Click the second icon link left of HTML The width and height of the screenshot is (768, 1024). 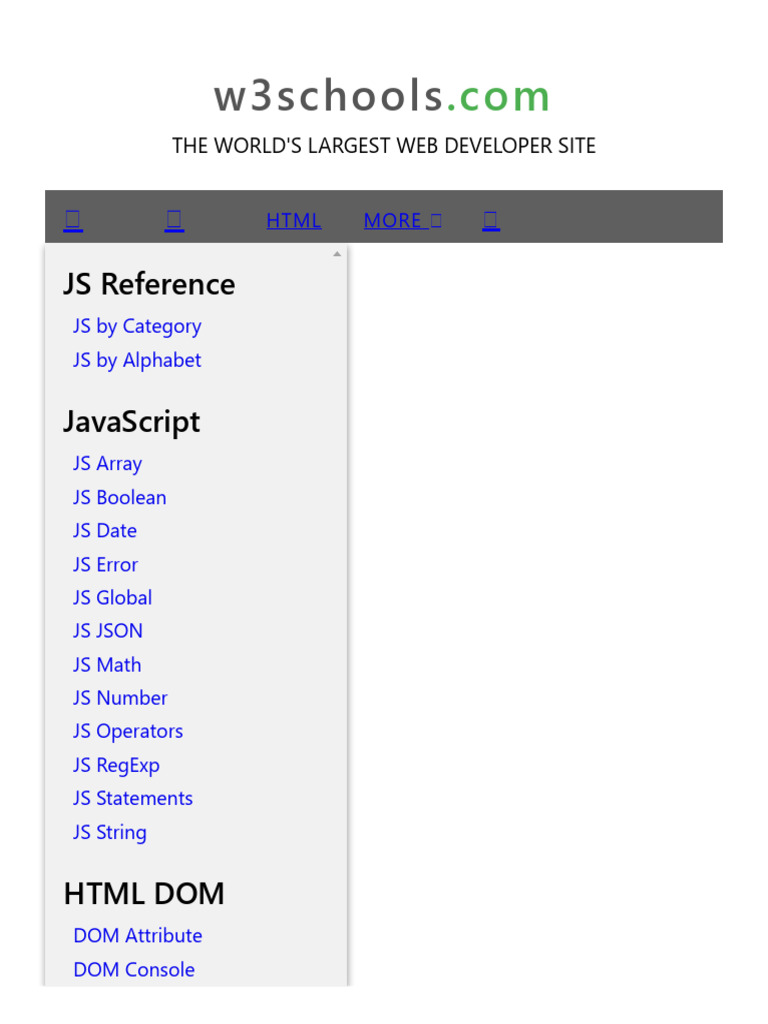tap(174, 220)
